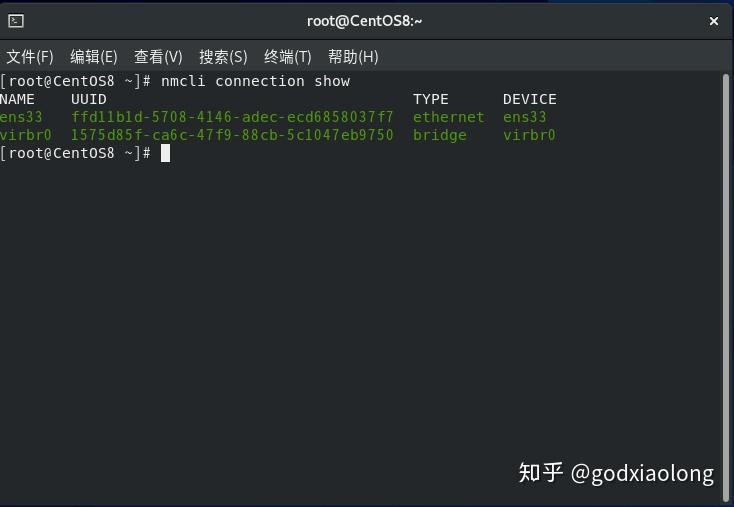Open the 编辑(E) menu
Viewport: 734px width, 507px height.
(x=94, y=57)
